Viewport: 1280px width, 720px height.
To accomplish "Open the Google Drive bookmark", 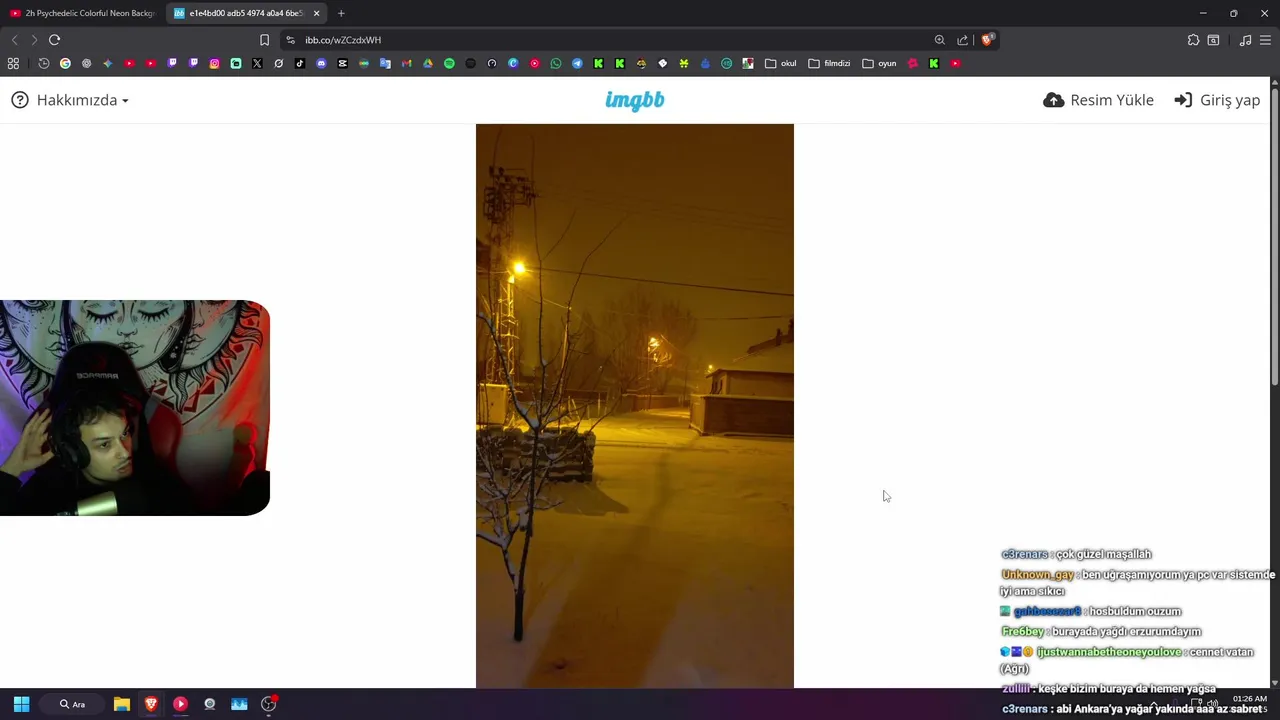I will [x=427, y=63].
